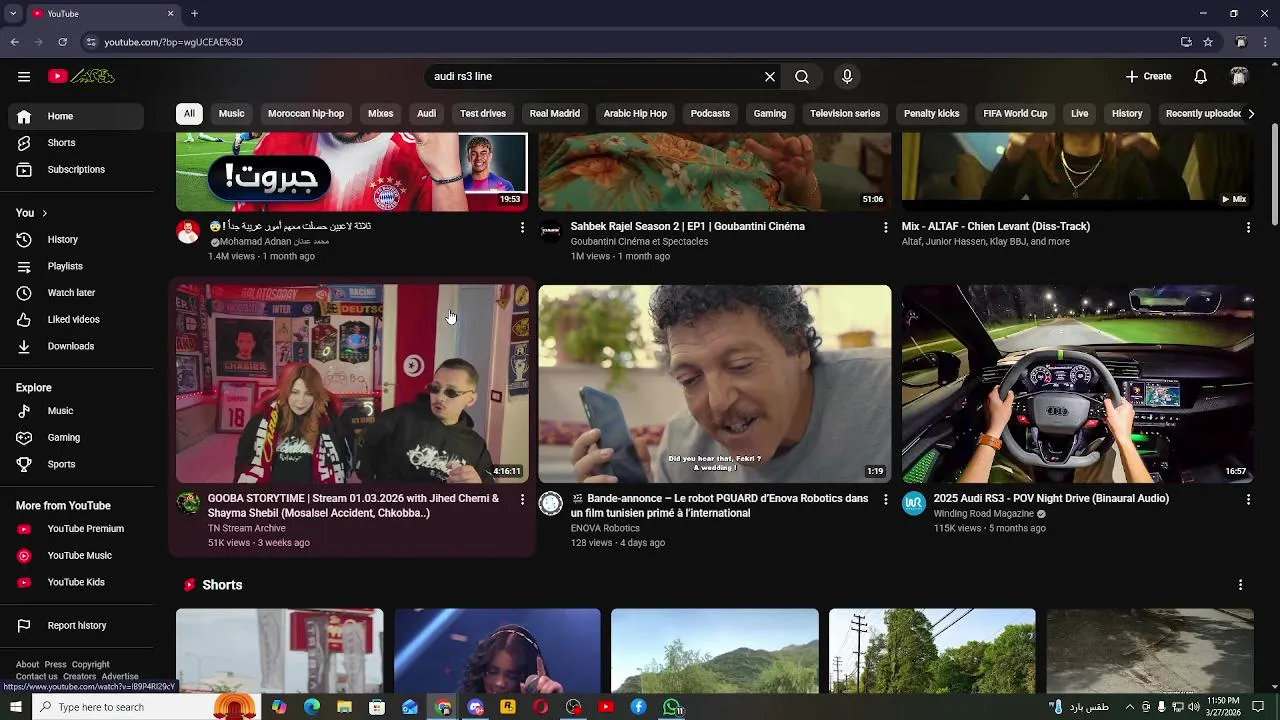
Task: Select the Podcasts chip
Action: pyautogui.click(x=710, y=114)
